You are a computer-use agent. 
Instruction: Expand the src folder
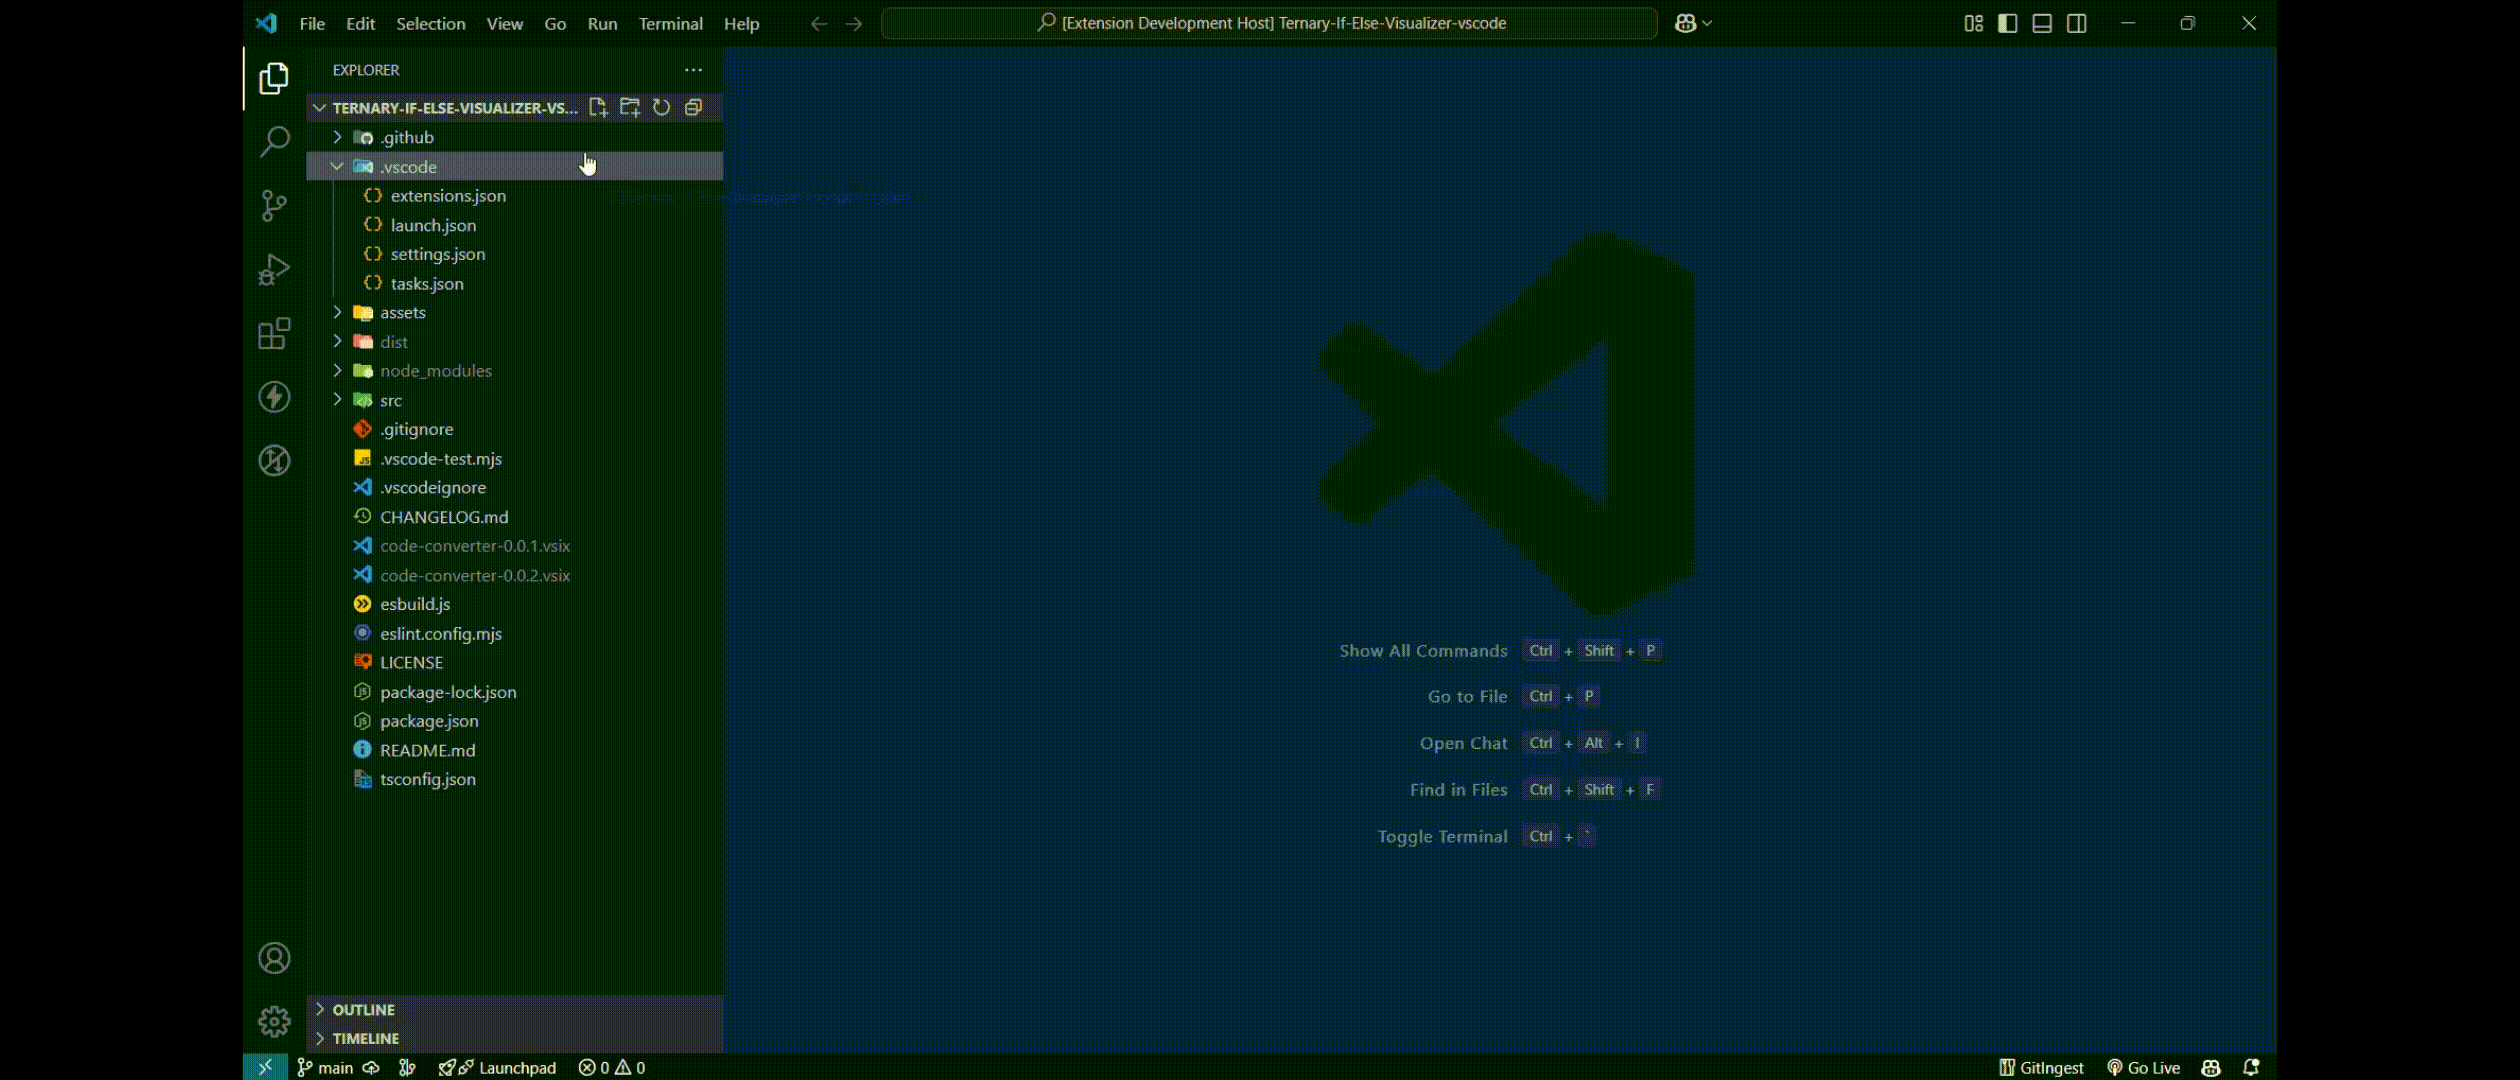tap(514, 400)
